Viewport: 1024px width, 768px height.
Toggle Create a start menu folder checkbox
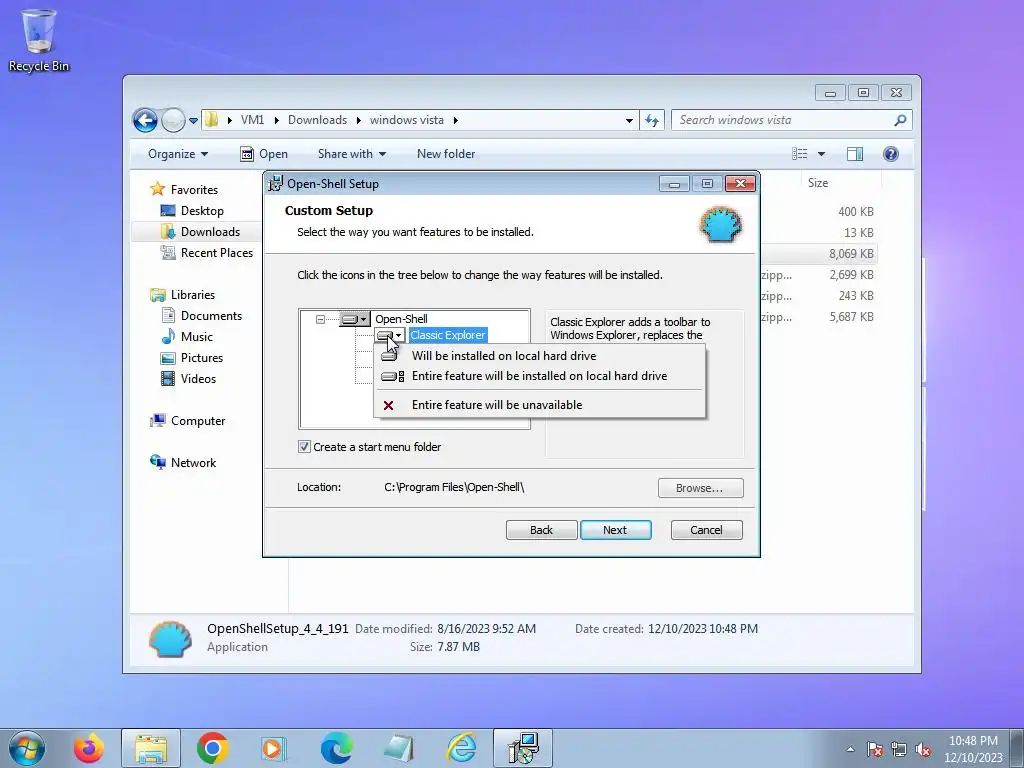click(304, 447)
